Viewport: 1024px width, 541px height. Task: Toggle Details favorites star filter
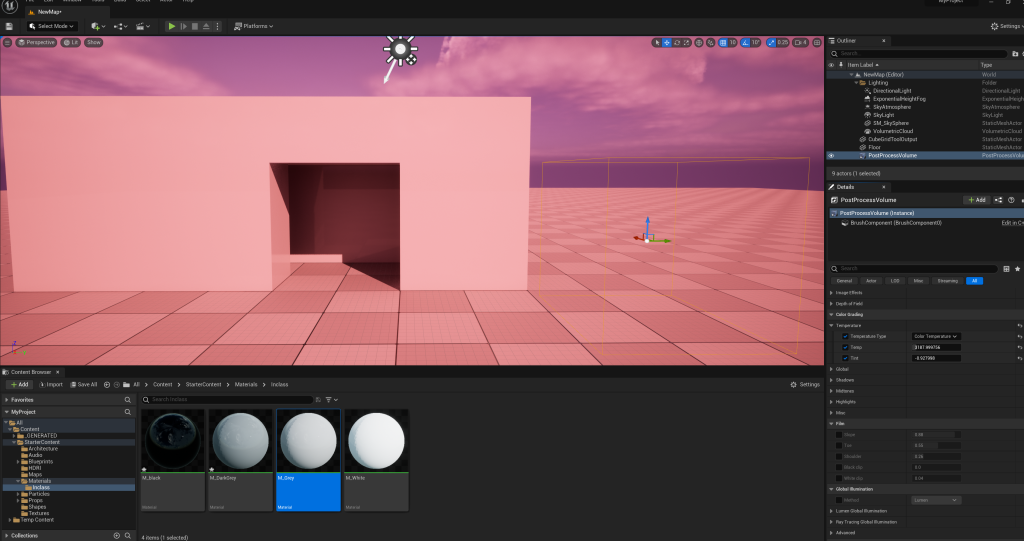pos(1017,269)
